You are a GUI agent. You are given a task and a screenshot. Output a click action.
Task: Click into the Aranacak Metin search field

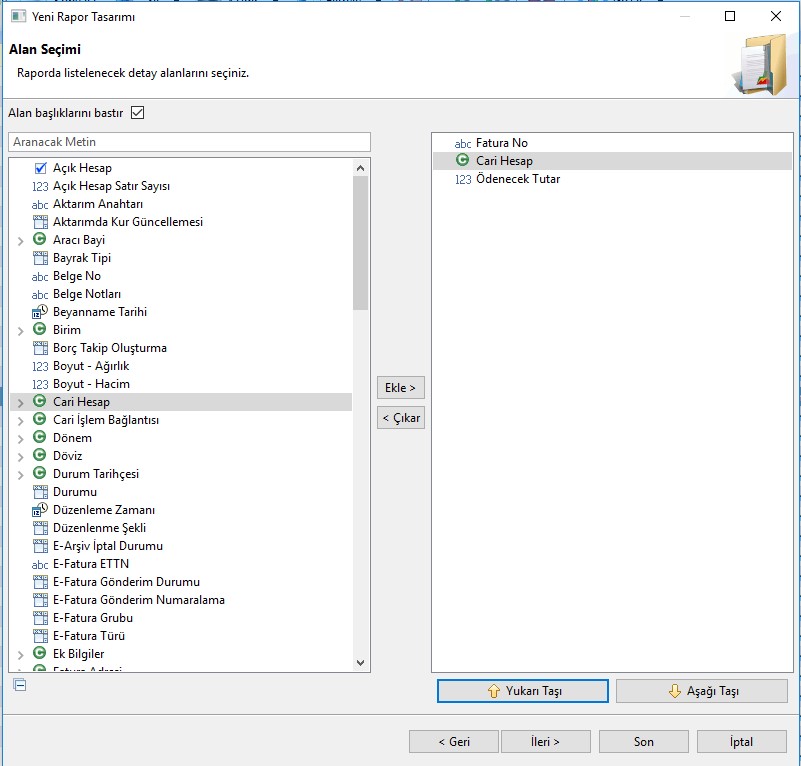pyautogui.click(x=189, y=142)
